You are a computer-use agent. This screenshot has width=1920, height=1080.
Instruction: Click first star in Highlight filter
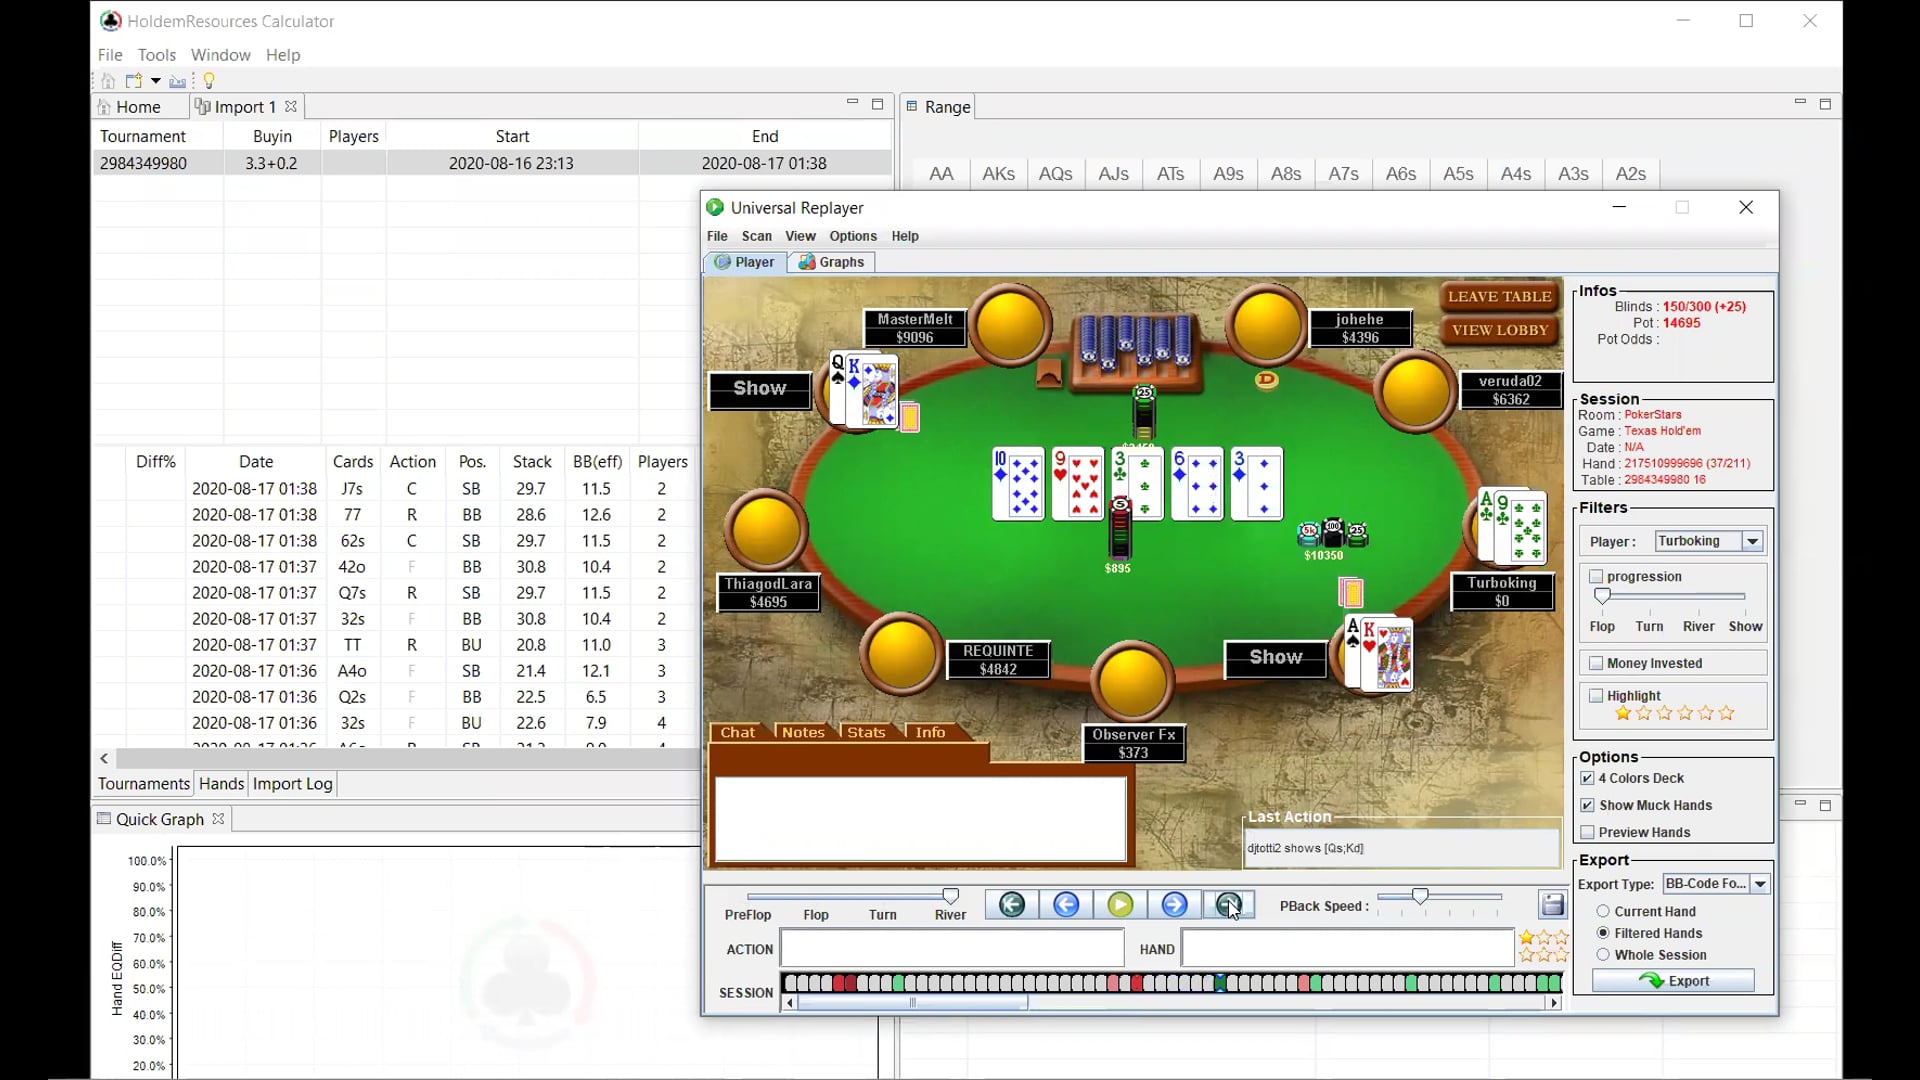(1623, 713)
